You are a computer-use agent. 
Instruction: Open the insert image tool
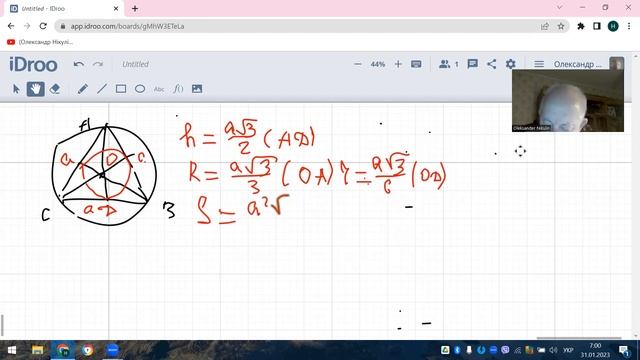197,89
